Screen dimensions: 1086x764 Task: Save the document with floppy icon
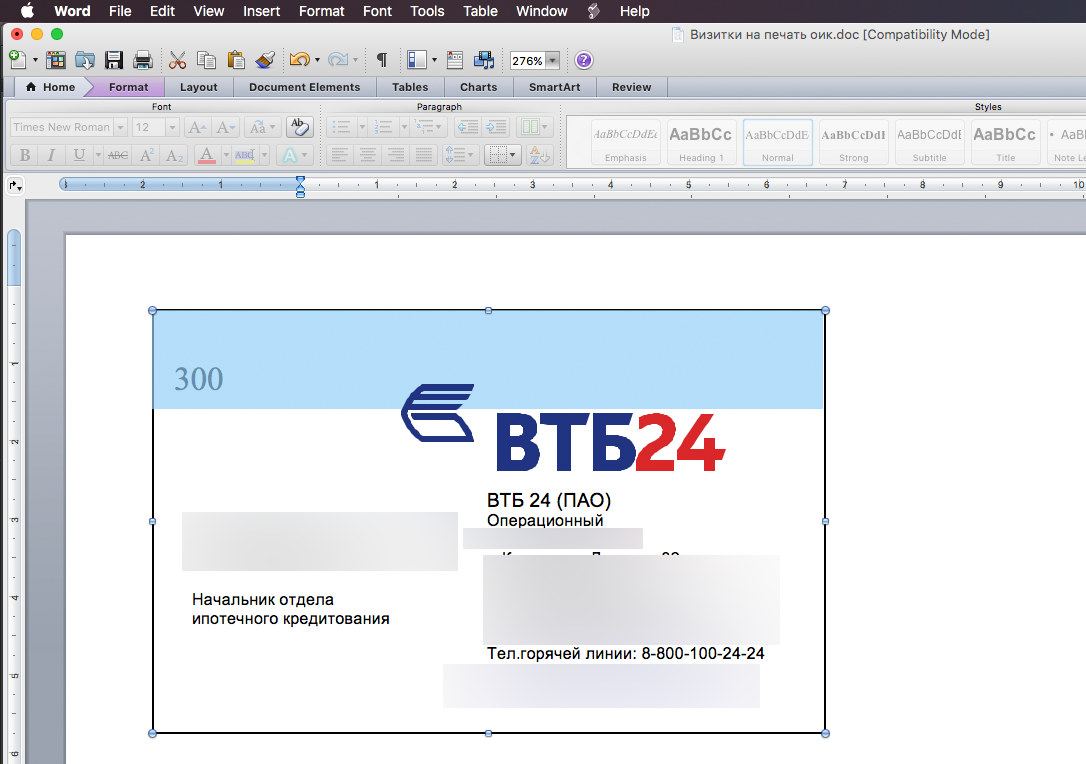[x=114, y=60]
